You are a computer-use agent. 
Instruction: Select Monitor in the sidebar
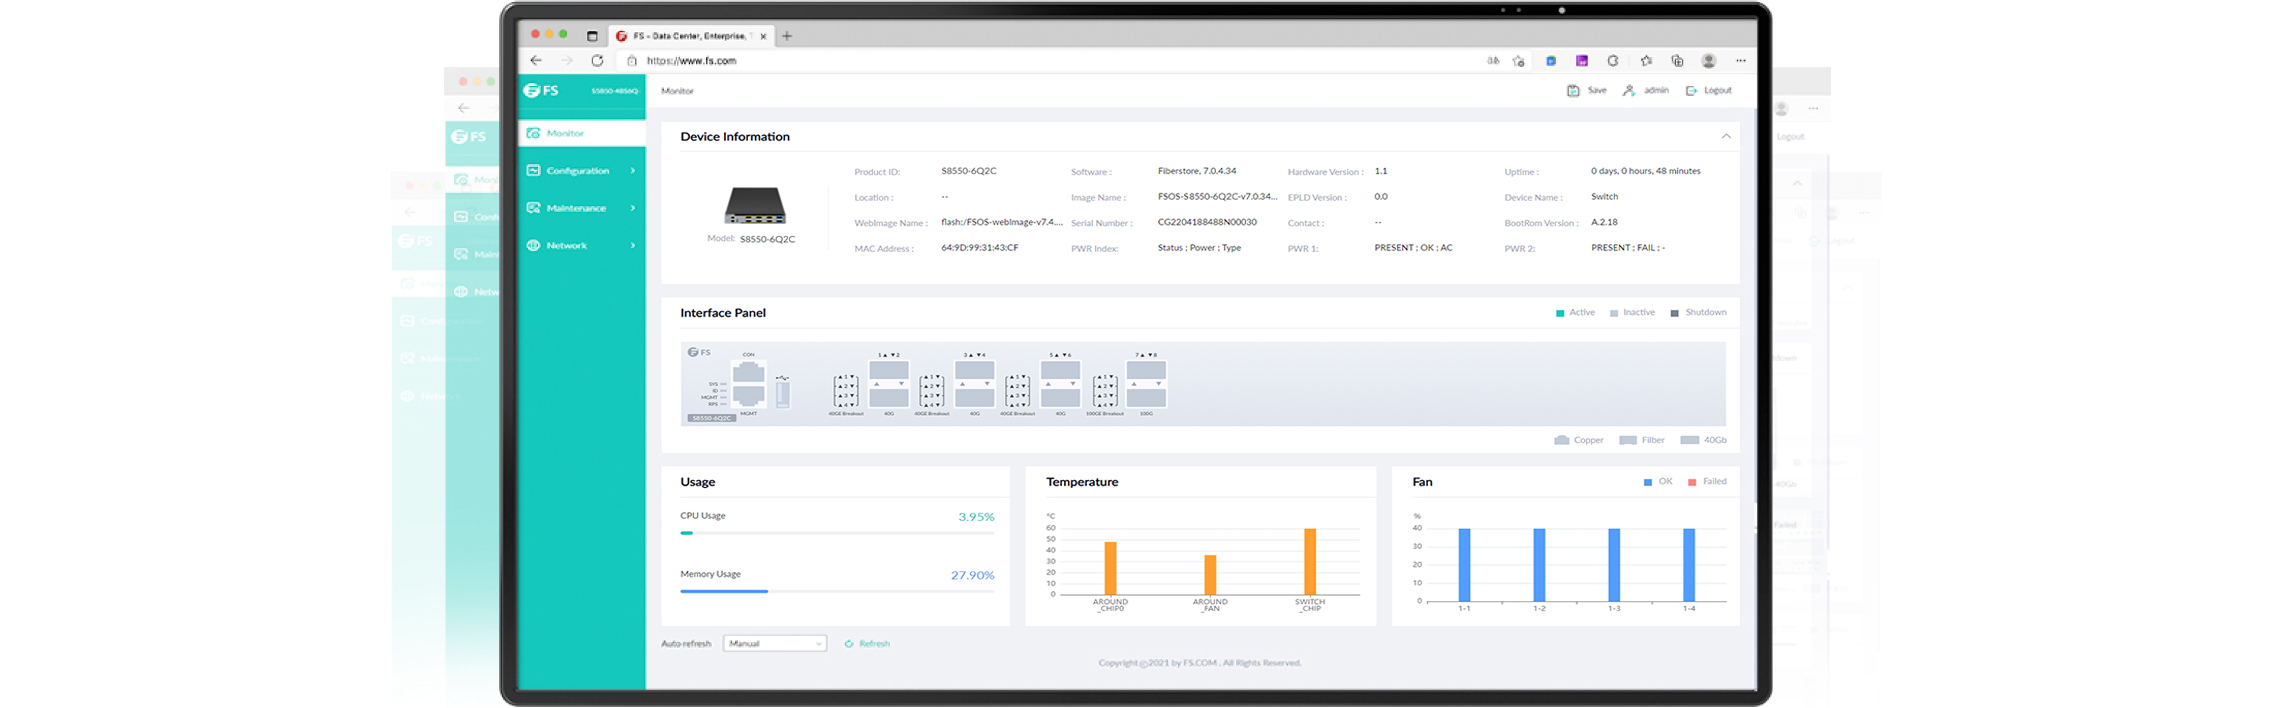click(581, 133)
